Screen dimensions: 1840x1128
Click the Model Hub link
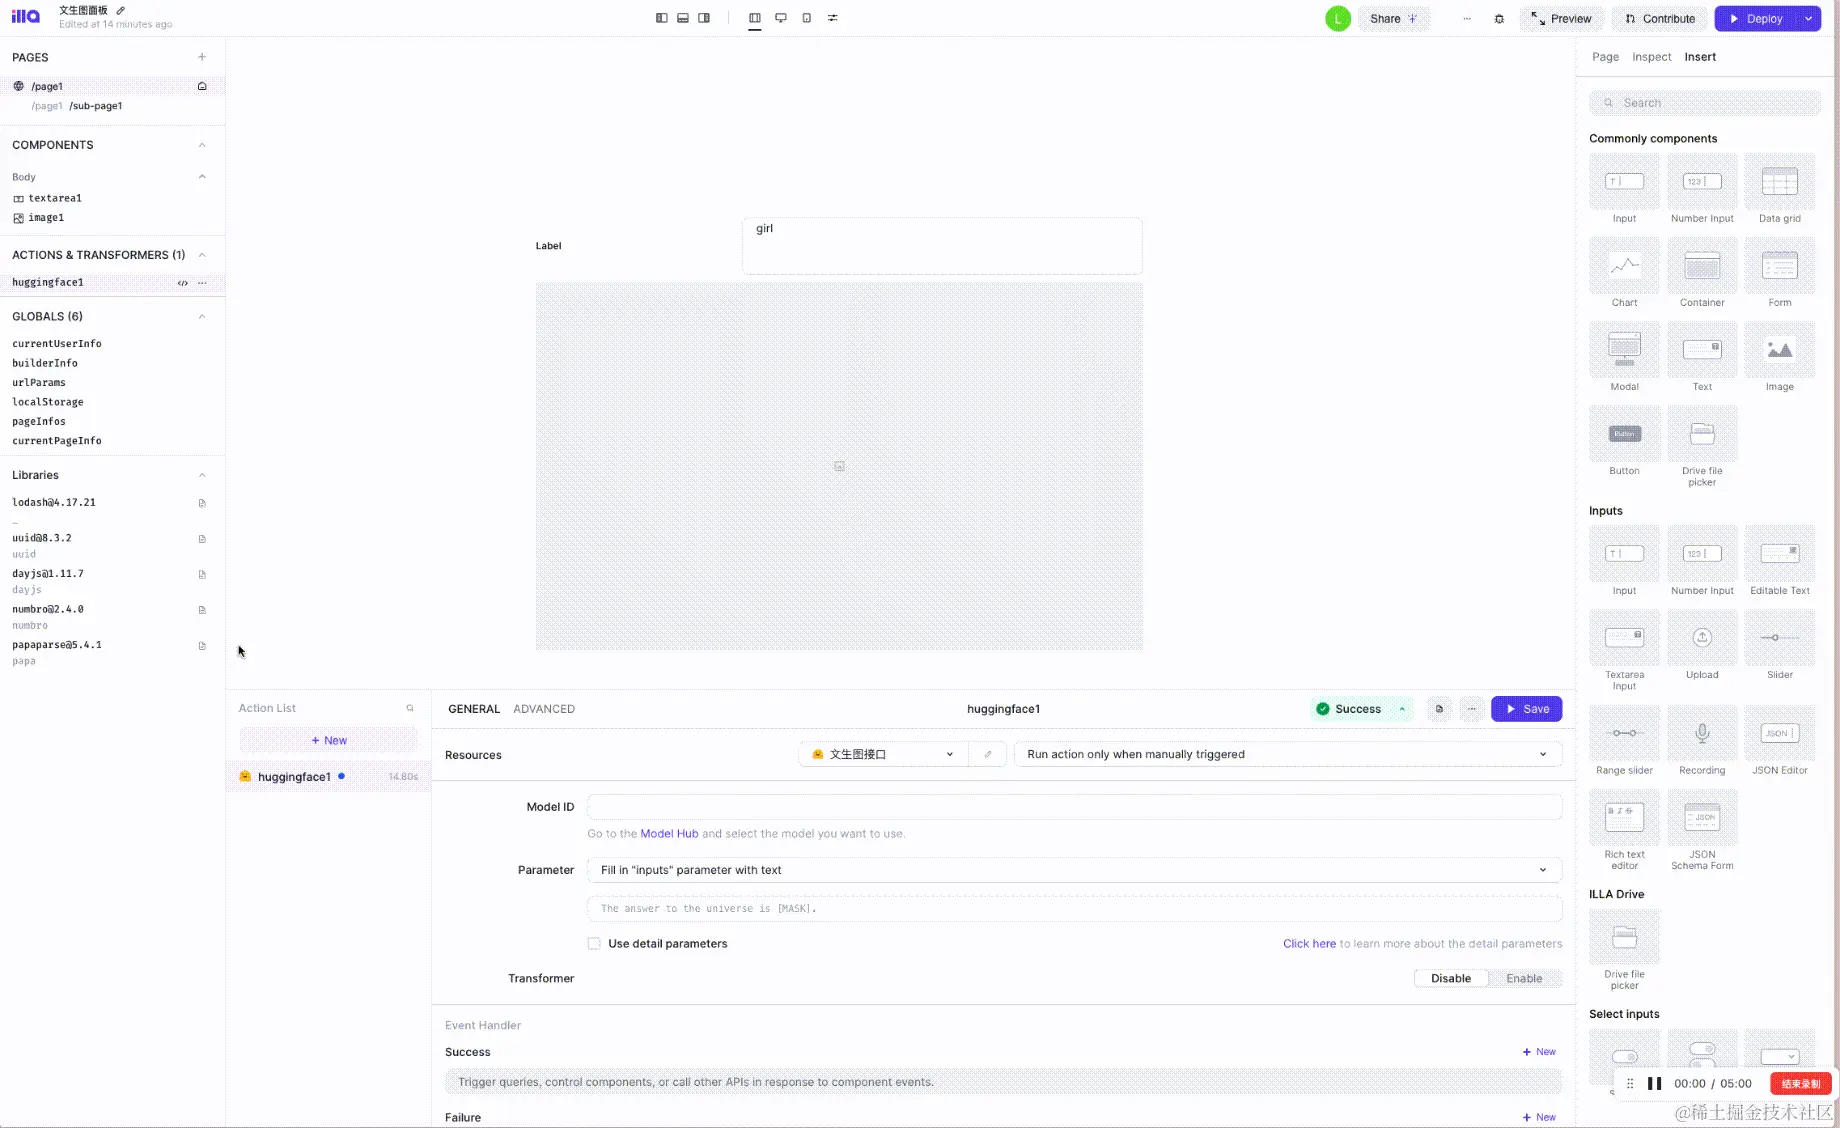point(669,833)
